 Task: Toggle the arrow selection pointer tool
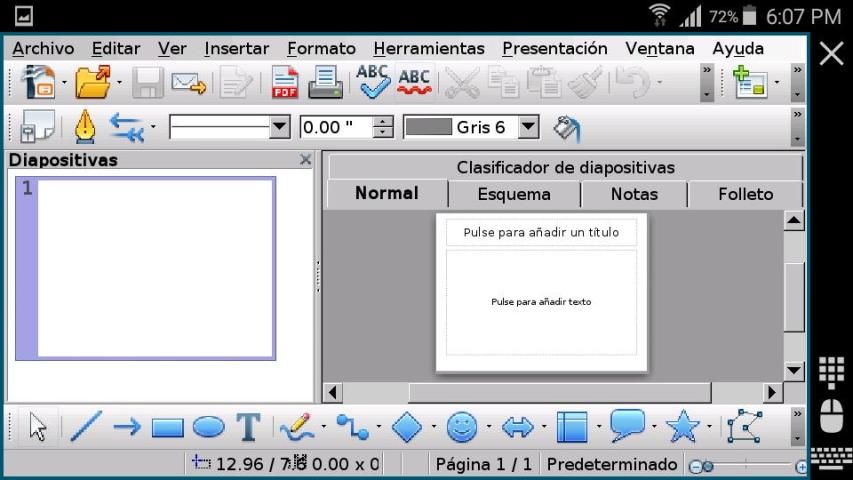point(38,427)
